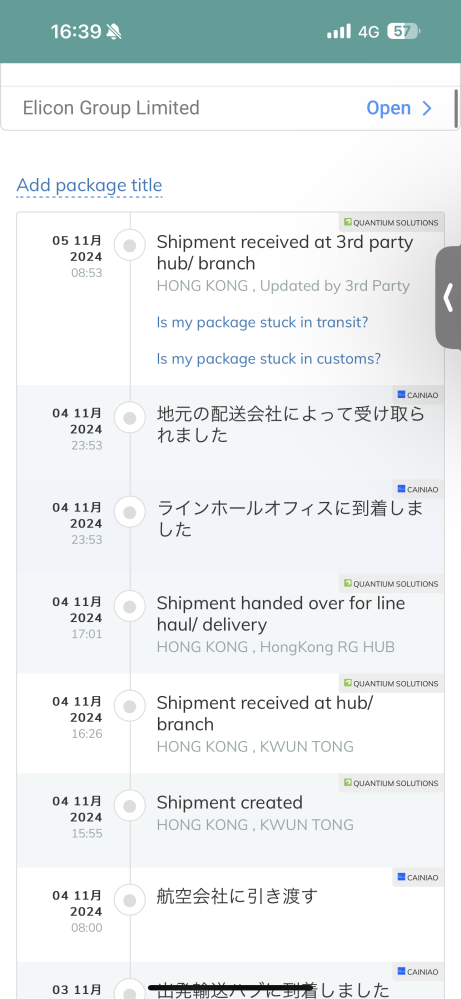Tap the Quantium Solutions badge on first event
The width and height of the screenshot is (461, 999).
pyautogui.click(x=391, y=223)
